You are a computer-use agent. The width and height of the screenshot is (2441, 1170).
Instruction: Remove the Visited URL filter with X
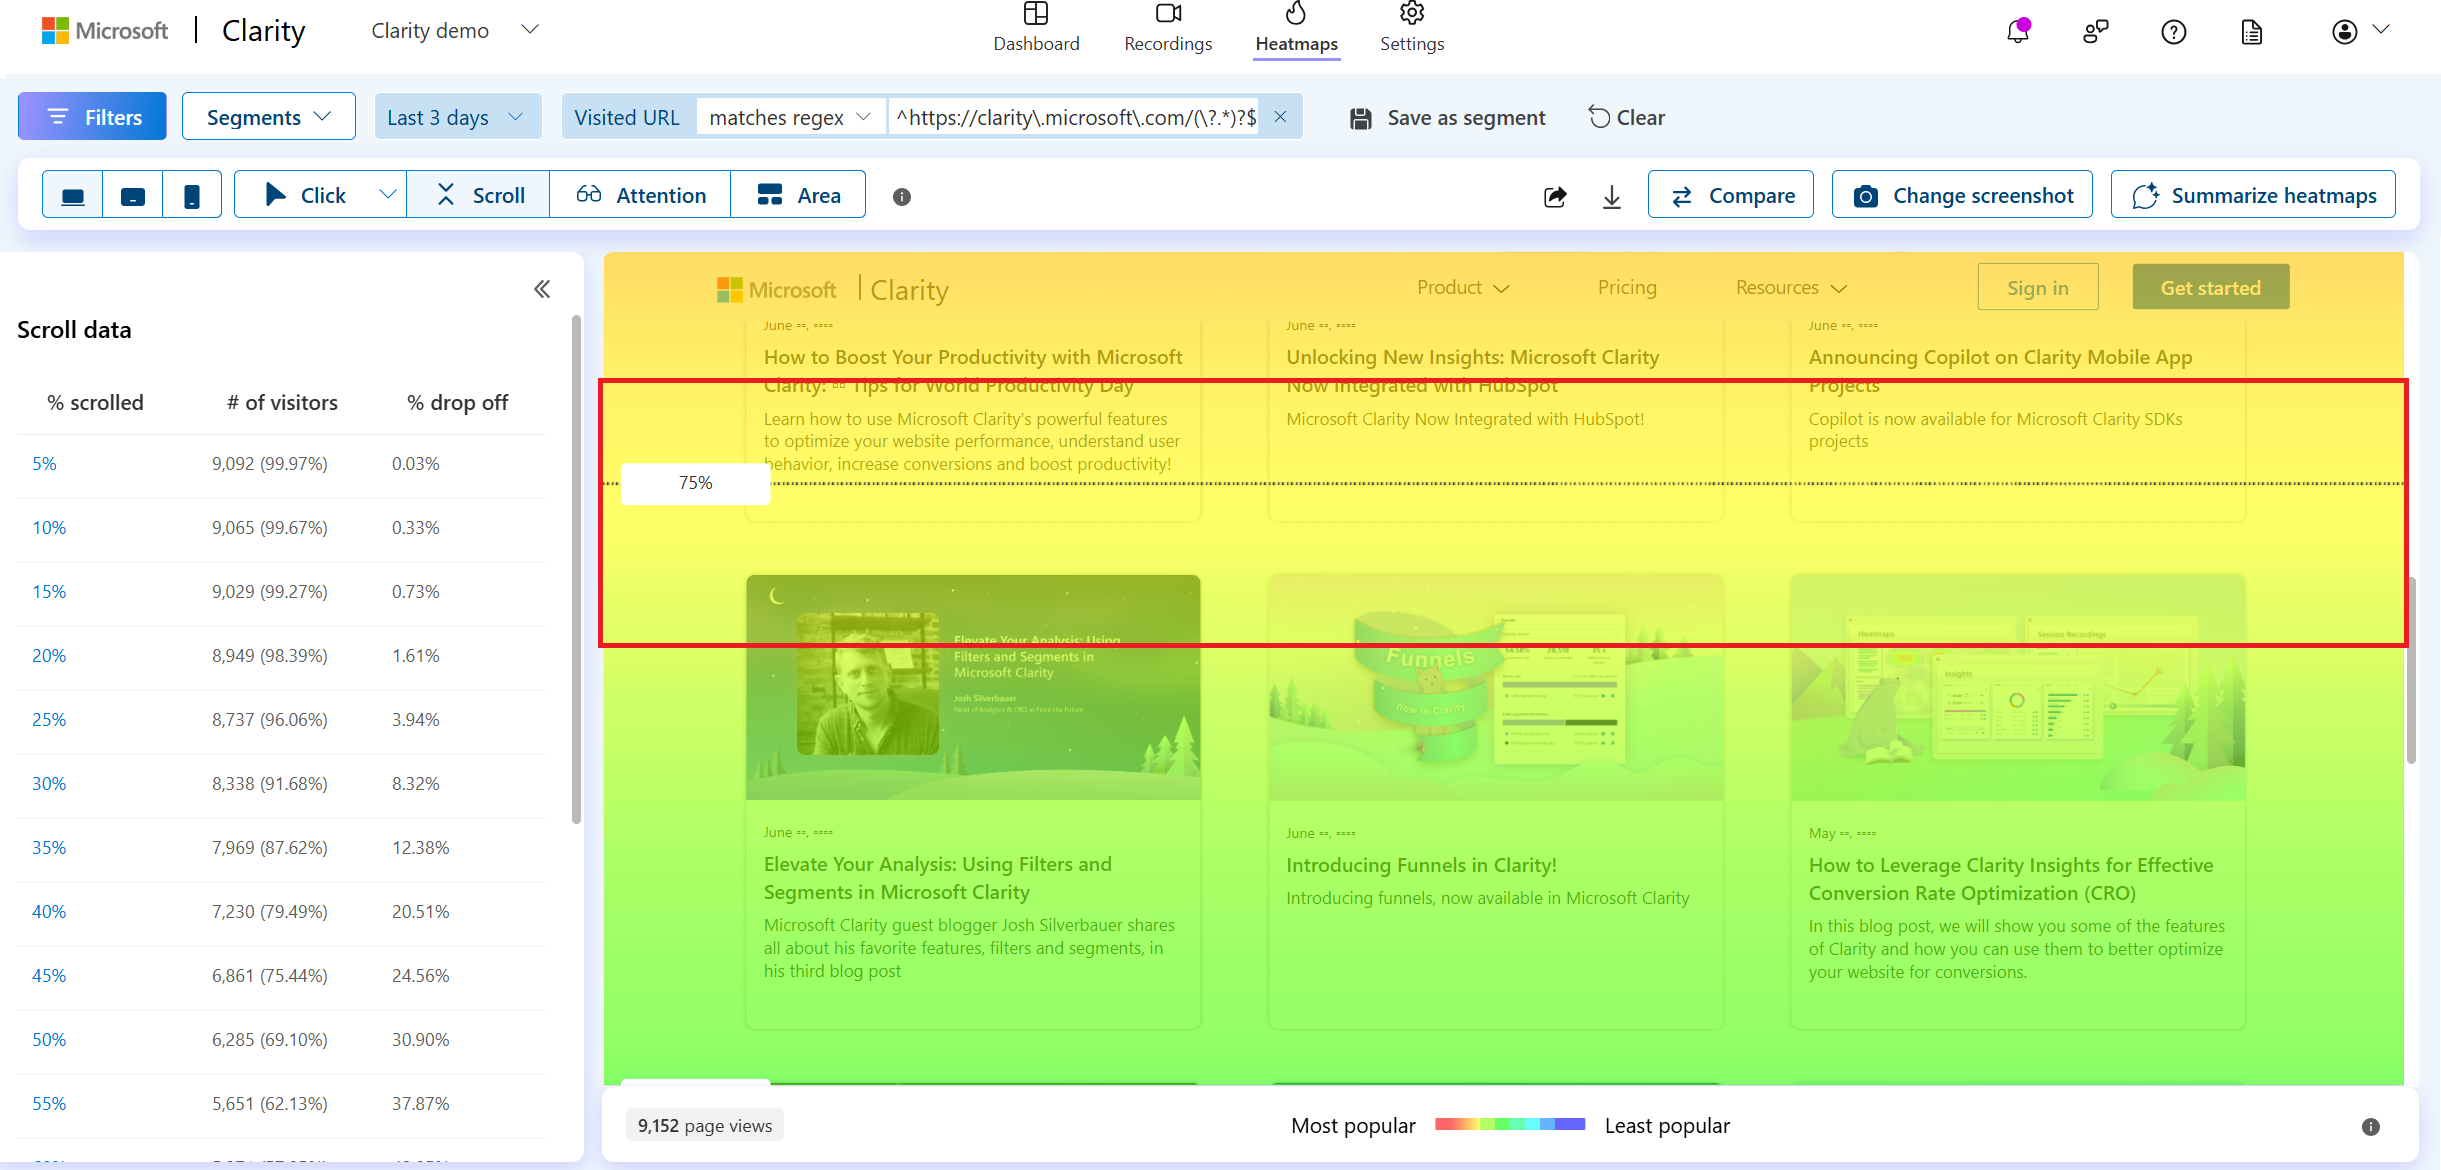tap(1280, 117)
